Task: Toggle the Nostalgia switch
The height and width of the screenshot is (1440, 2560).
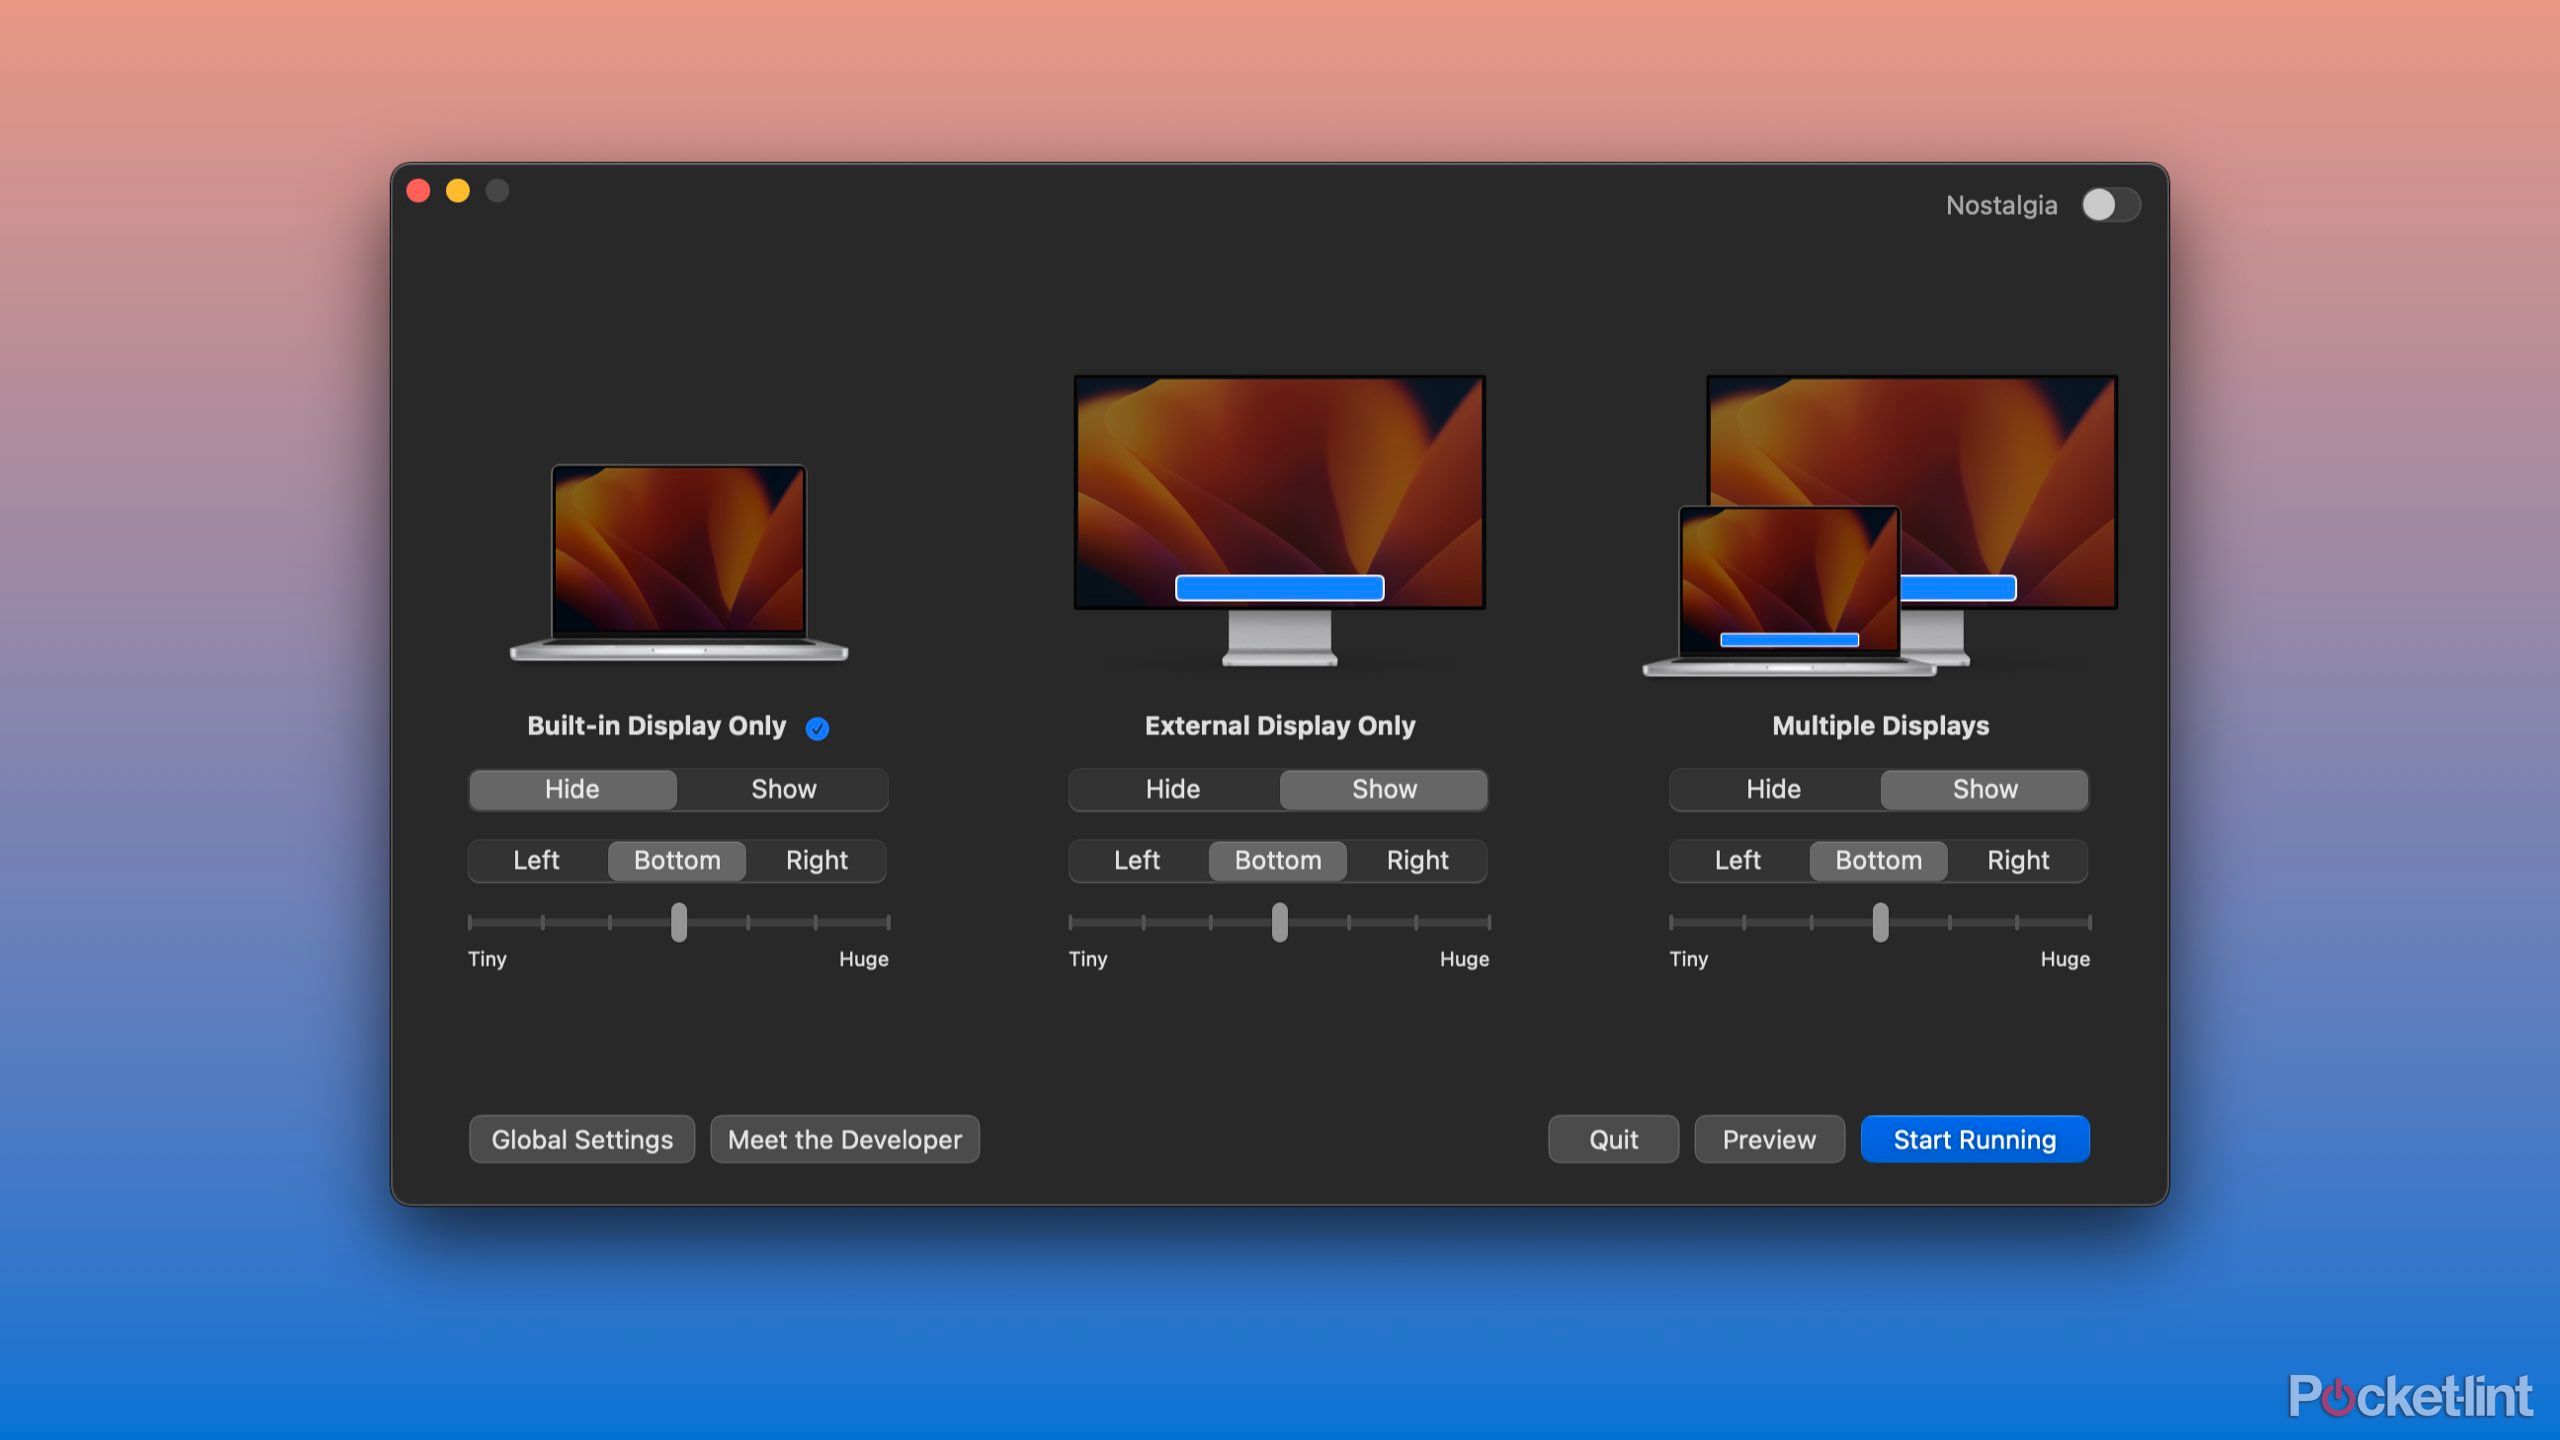Action: (2110, 205)
